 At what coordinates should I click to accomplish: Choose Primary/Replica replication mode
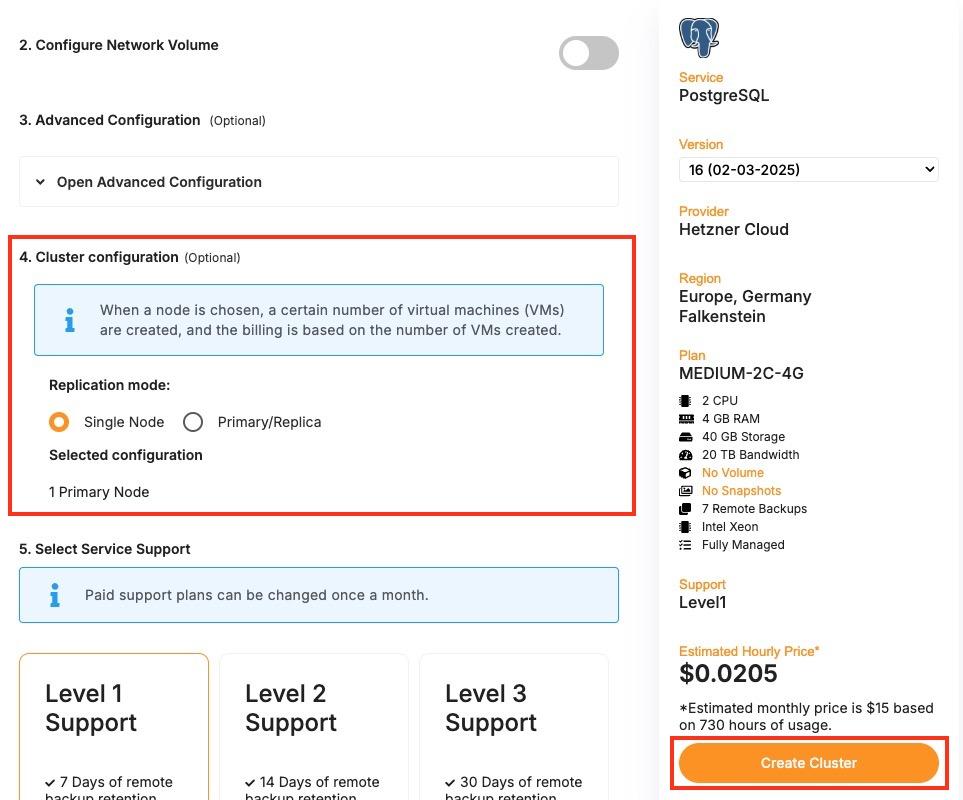(x=193, y=422)
